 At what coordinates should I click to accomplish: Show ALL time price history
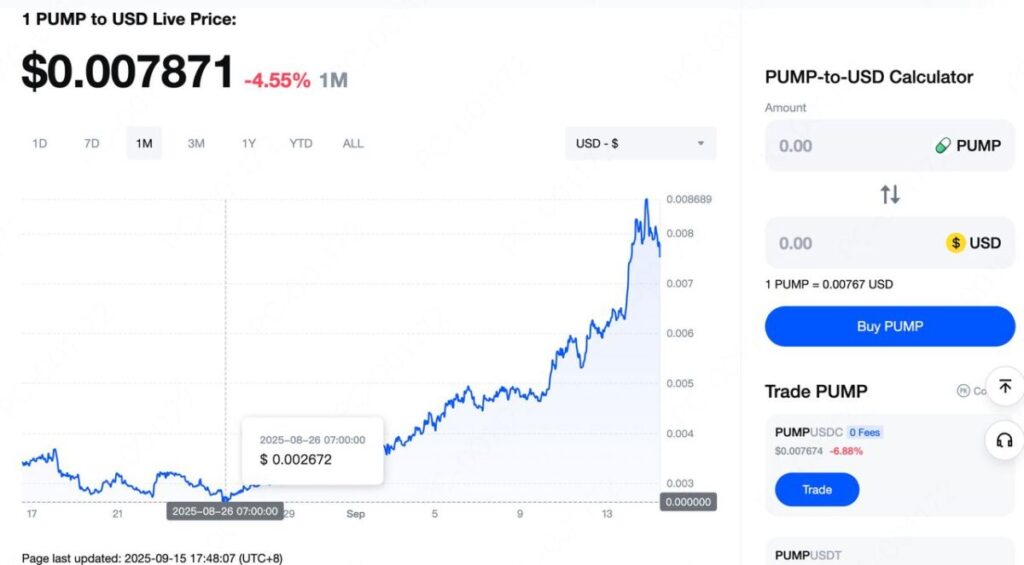point(353,143)
